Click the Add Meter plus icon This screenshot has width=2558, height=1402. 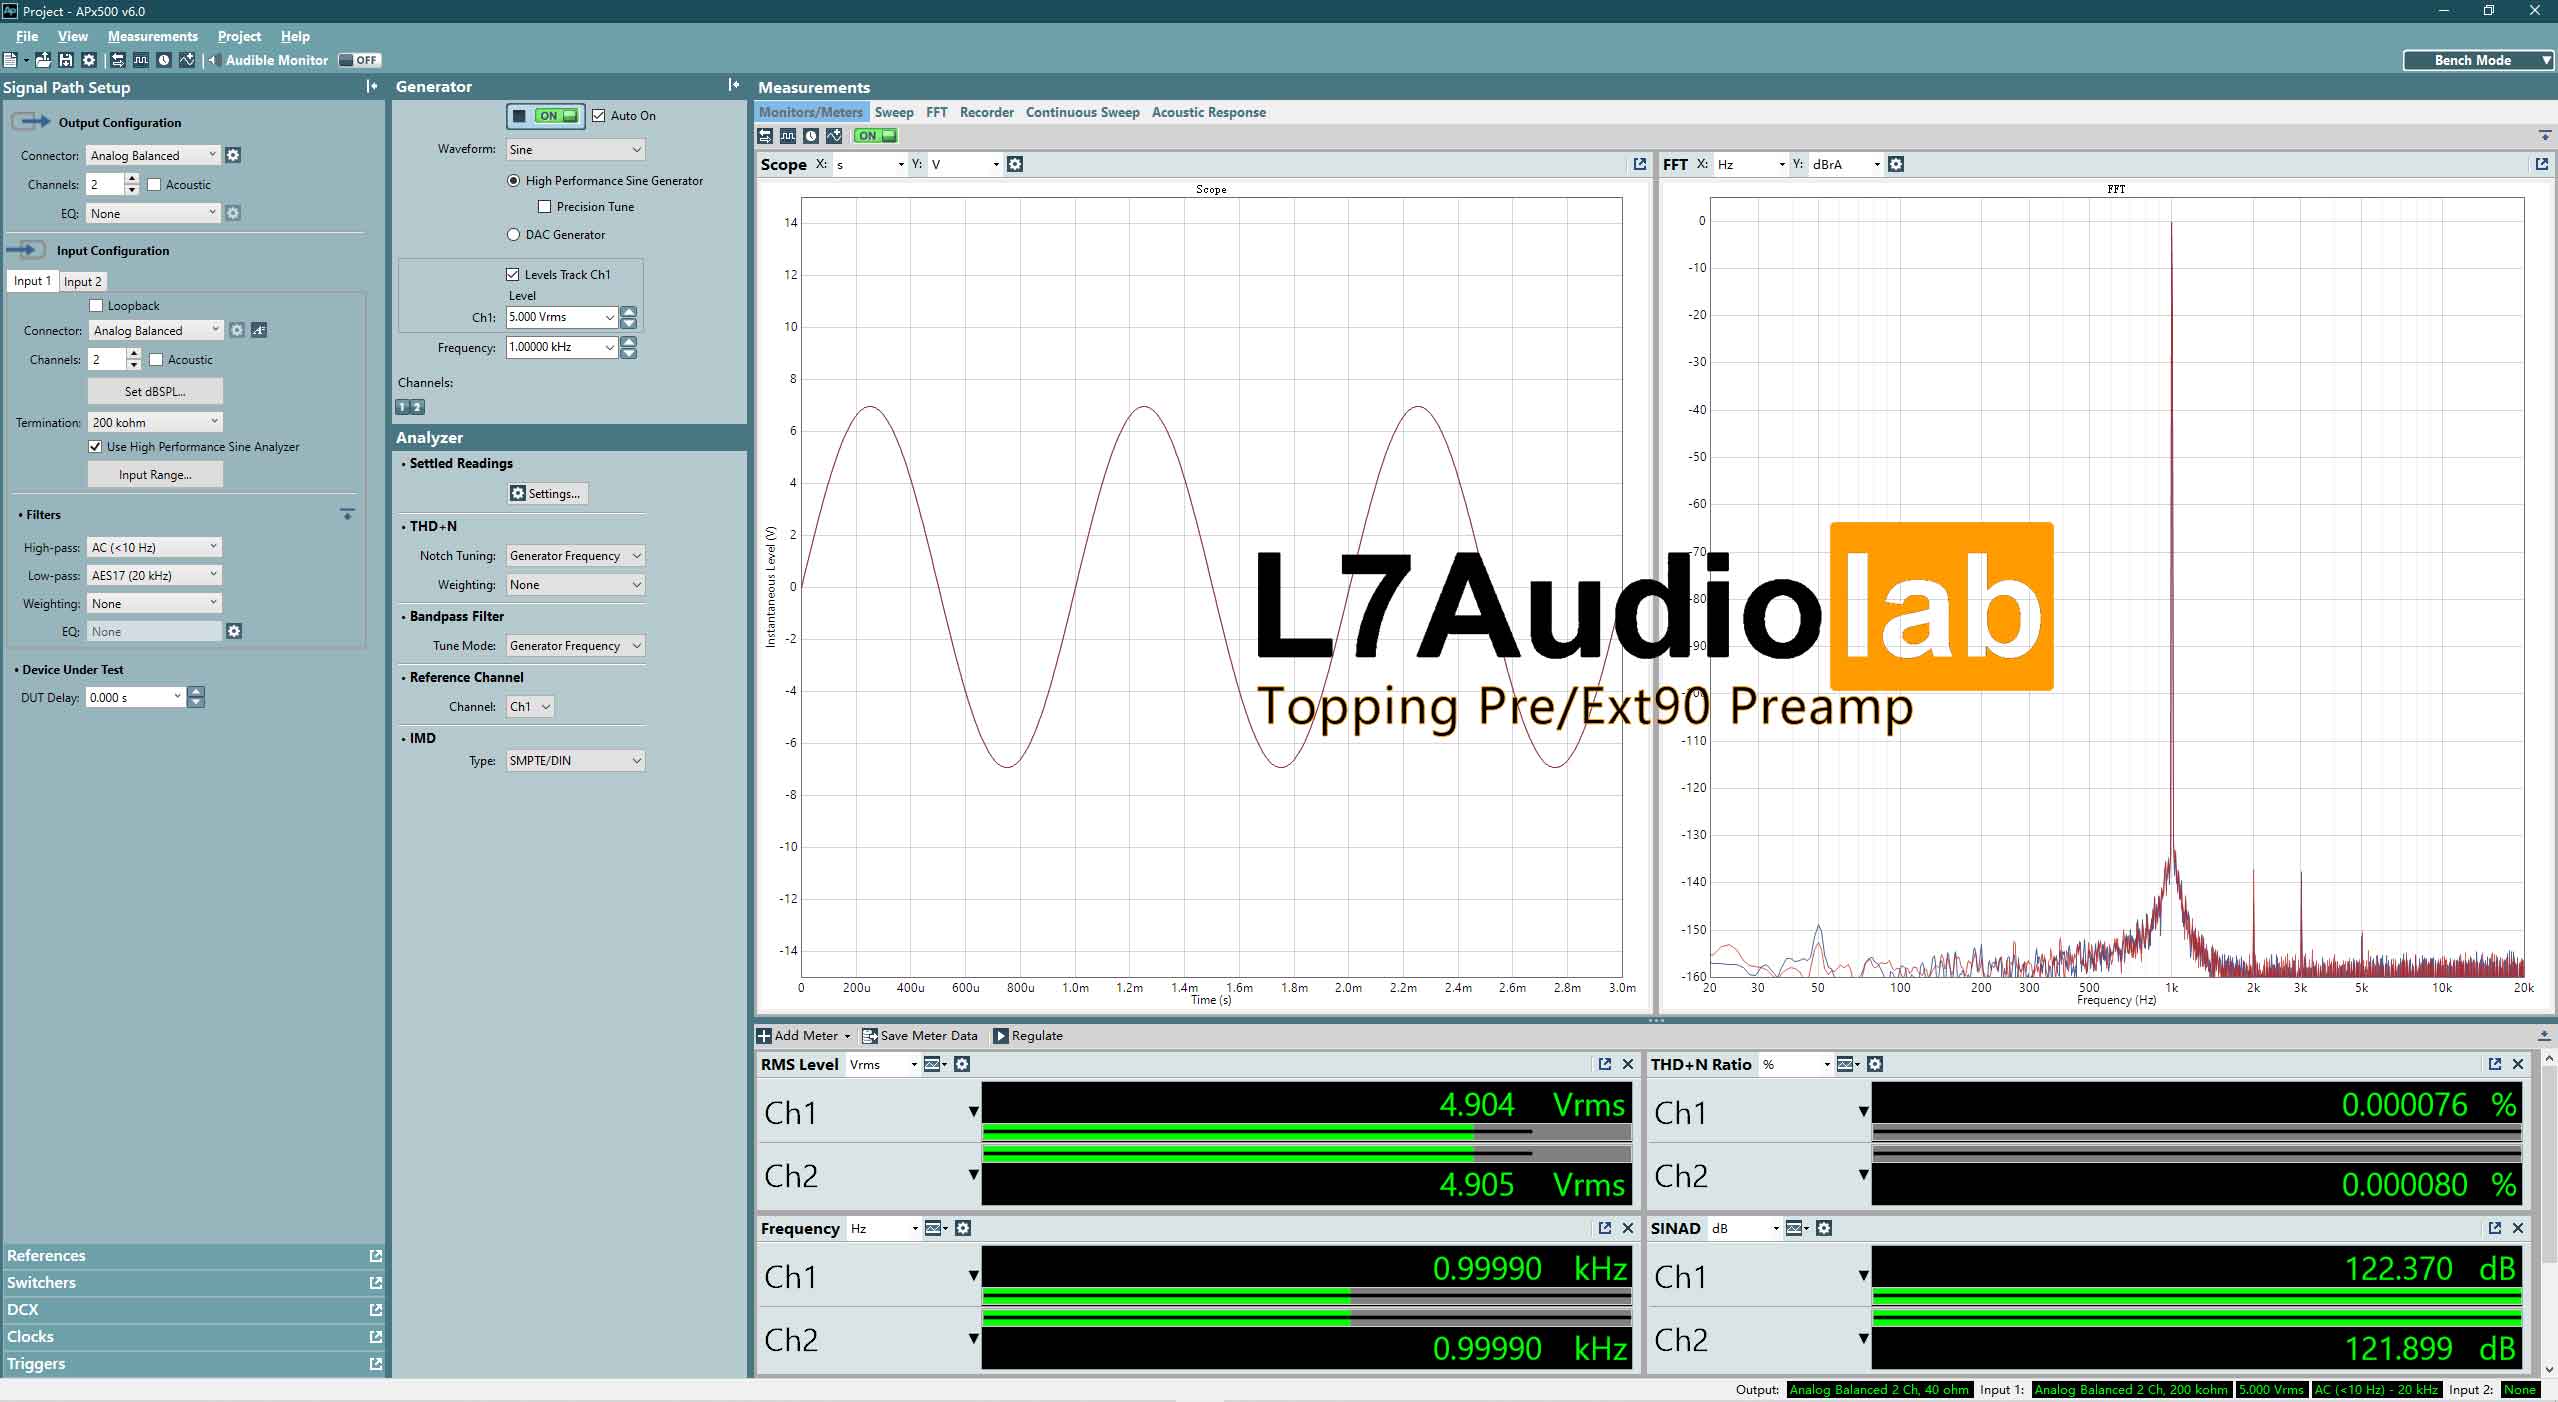(x=765, y=1036)
